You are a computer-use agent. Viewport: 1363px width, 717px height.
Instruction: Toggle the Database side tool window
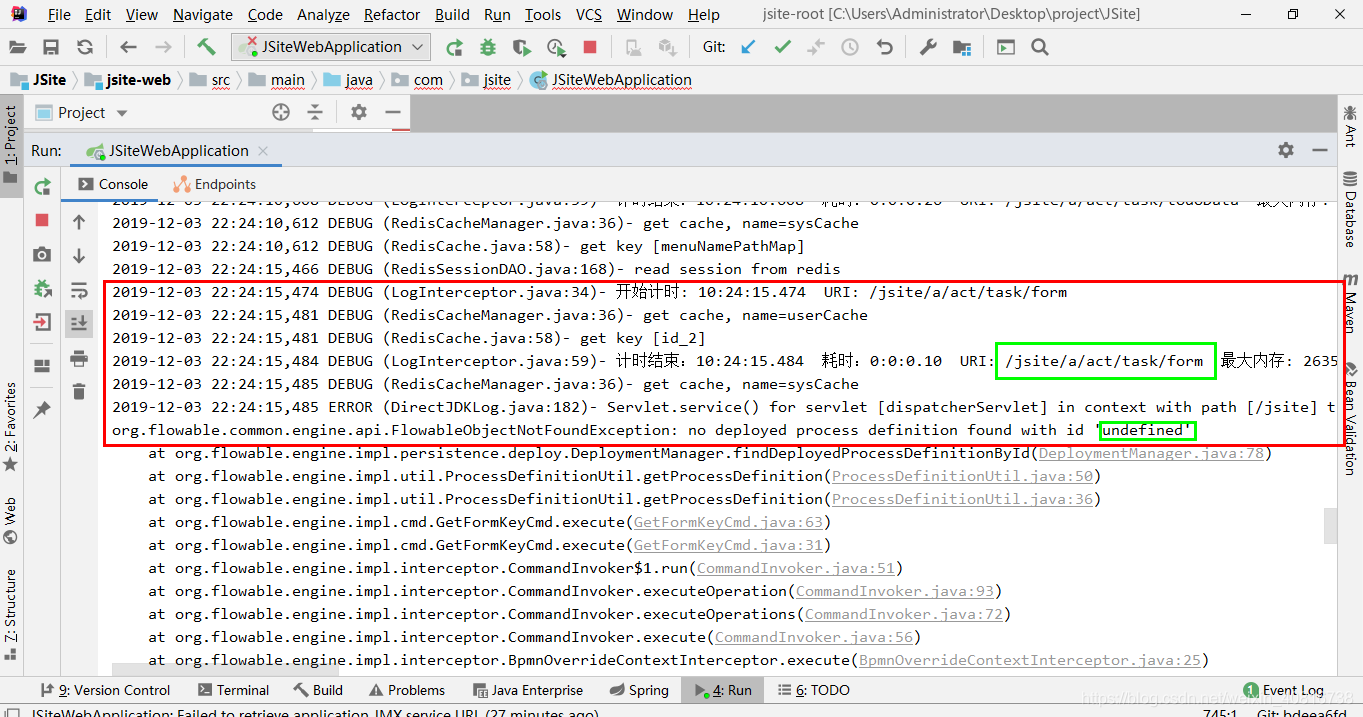coord(1350,210)
